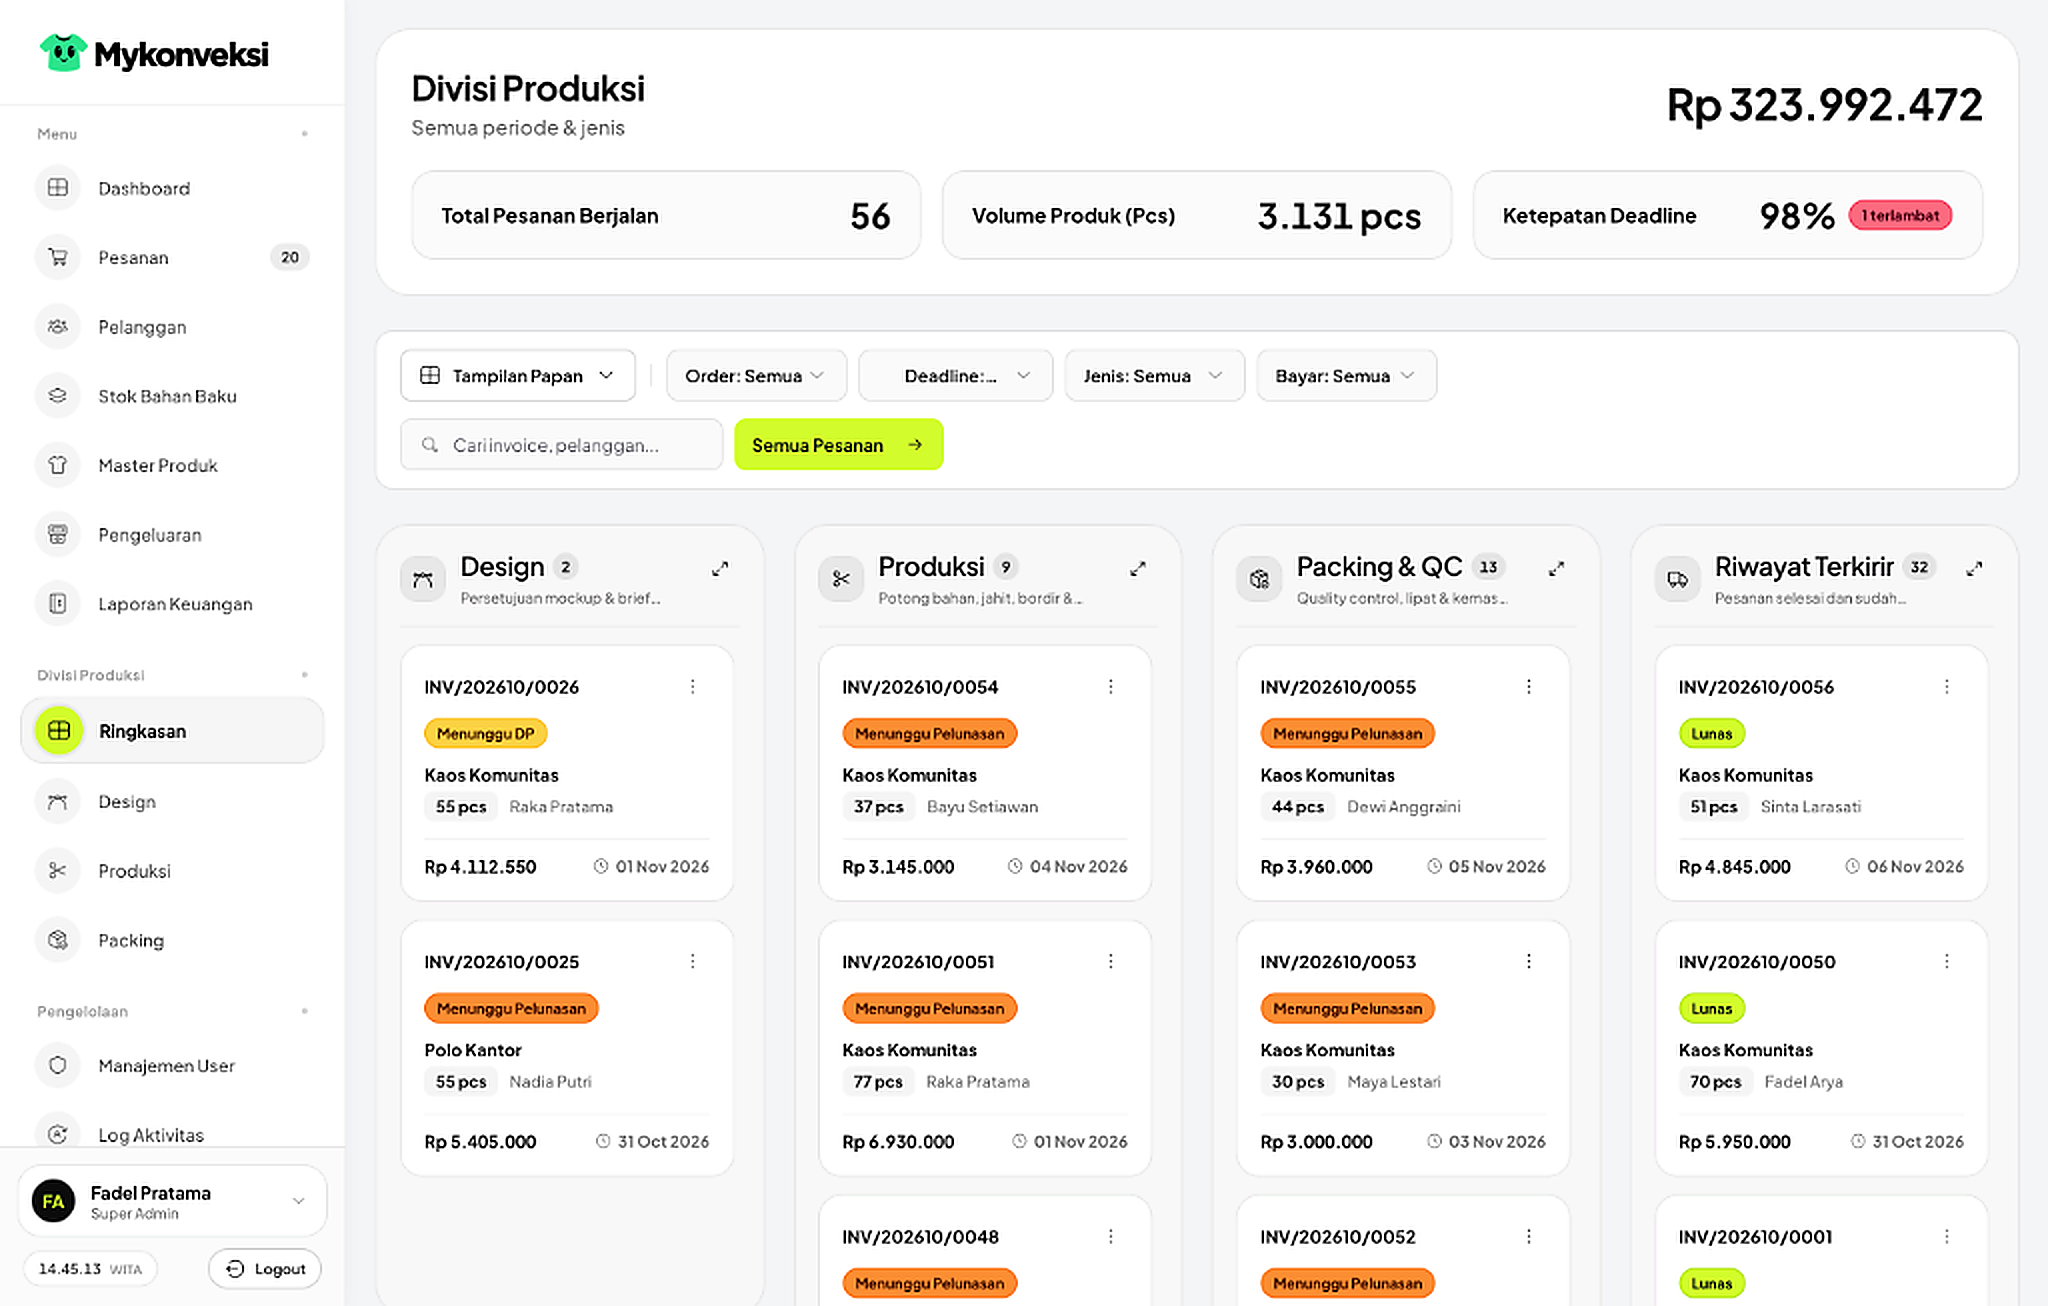
Task: Go to Ringkasan in the sidebar
Action: pos(172,731)
